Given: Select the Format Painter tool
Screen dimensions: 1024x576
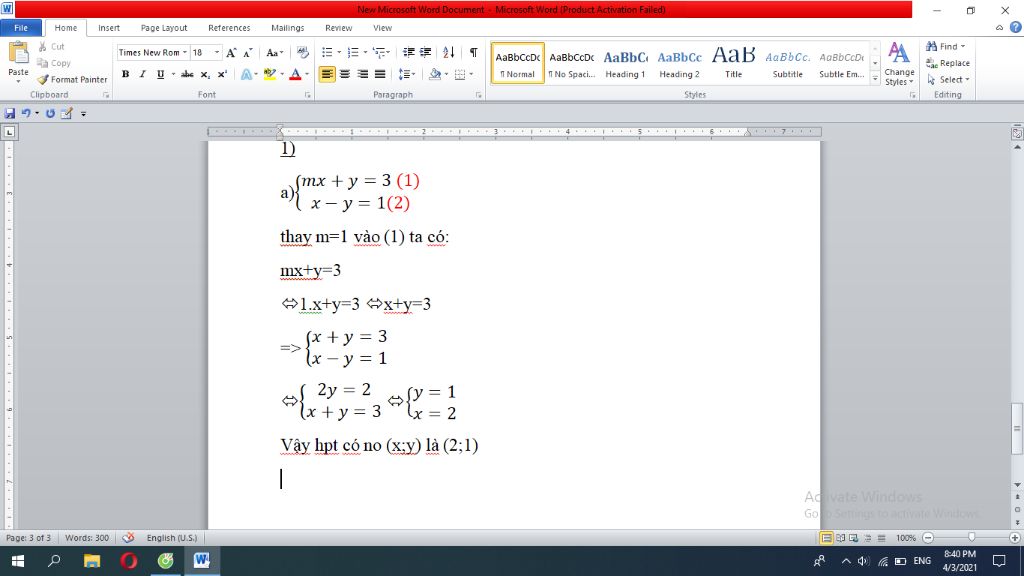Looking at the screenshot, I should [x=72, y=80].
